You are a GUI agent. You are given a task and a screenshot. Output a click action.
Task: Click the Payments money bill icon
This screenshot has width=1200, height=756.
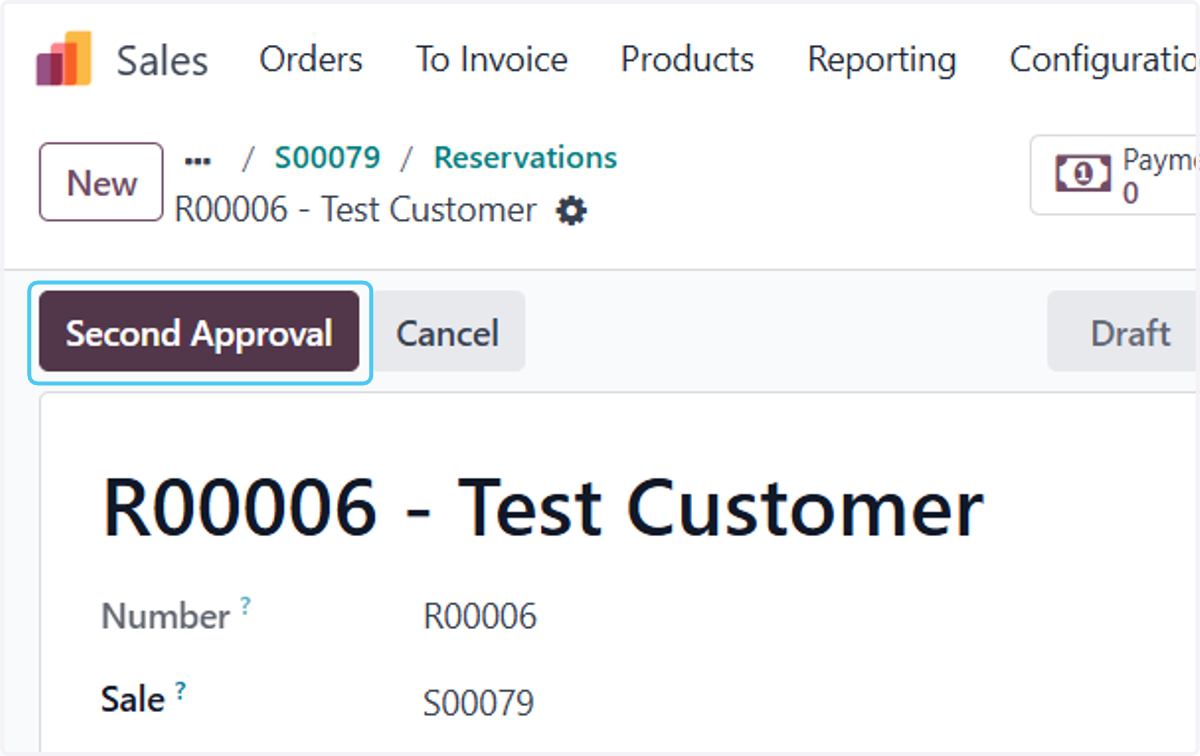coord(1083,175)
